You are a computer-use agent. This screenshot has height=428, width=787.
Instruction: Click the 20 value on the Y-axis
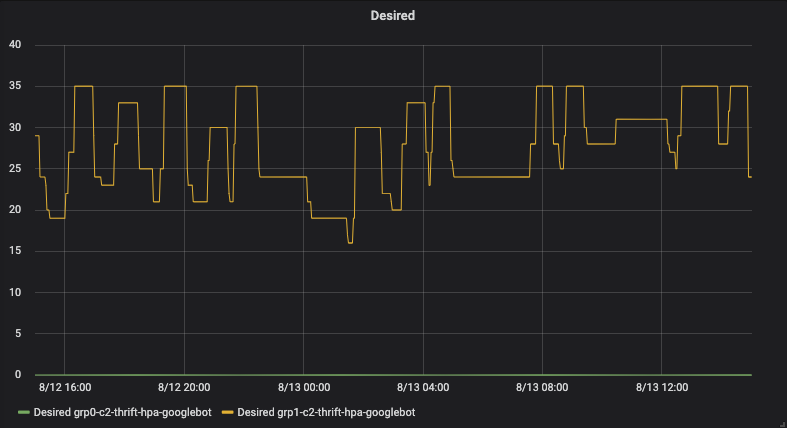coord(15,210)
